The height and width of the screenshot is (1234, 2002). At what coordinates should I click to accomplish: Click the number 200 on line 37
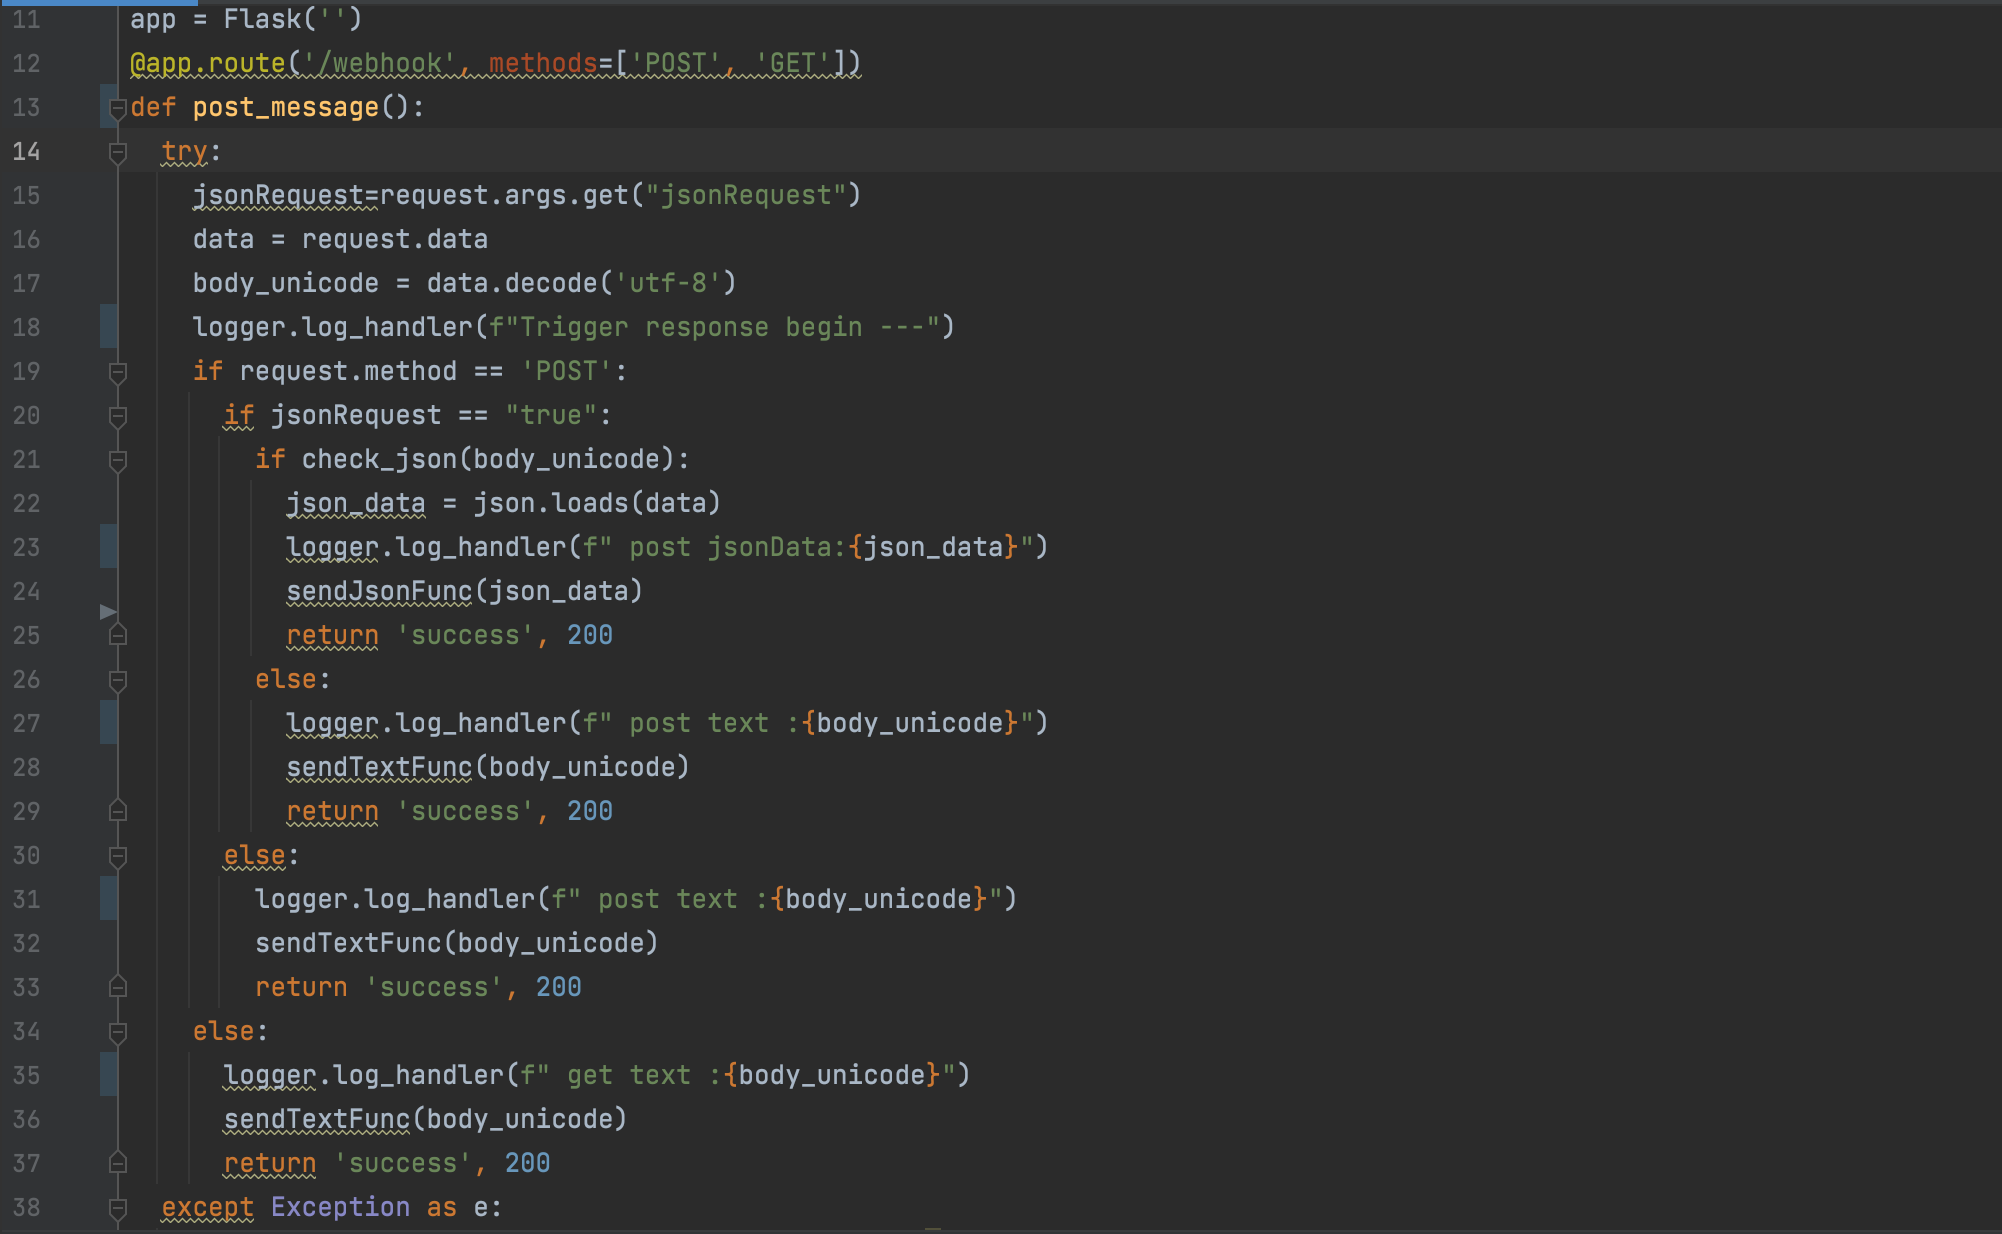point(528,1163)
